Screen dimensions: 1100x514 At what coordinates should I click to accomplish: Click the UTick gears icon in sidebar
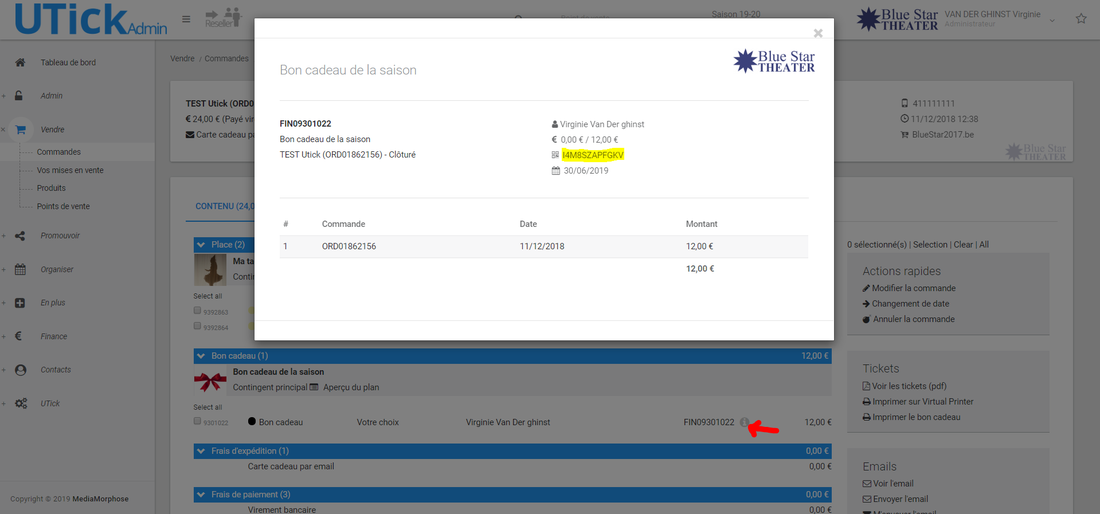point(20,403)
